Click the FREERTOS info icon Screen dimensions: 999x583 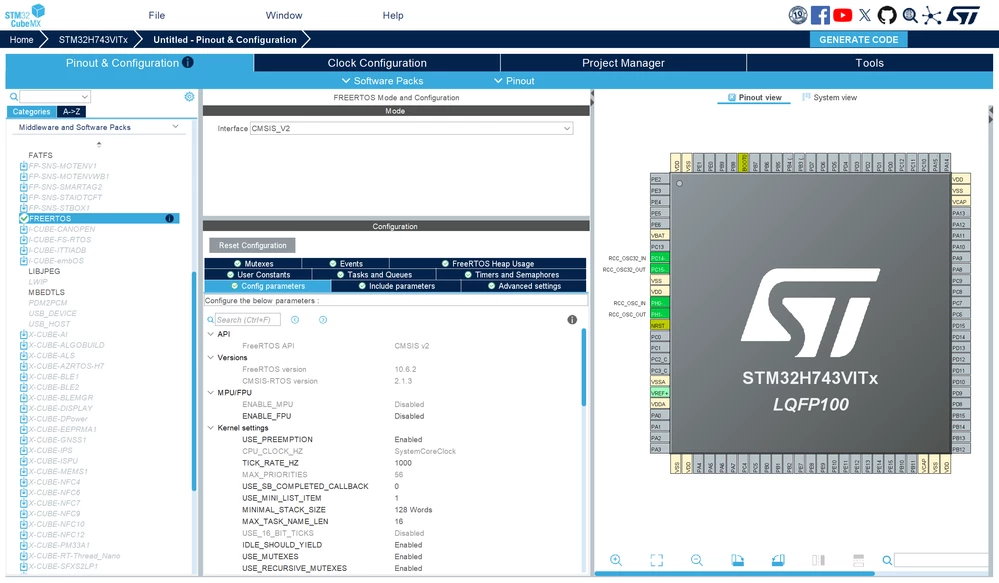(169, 219)
